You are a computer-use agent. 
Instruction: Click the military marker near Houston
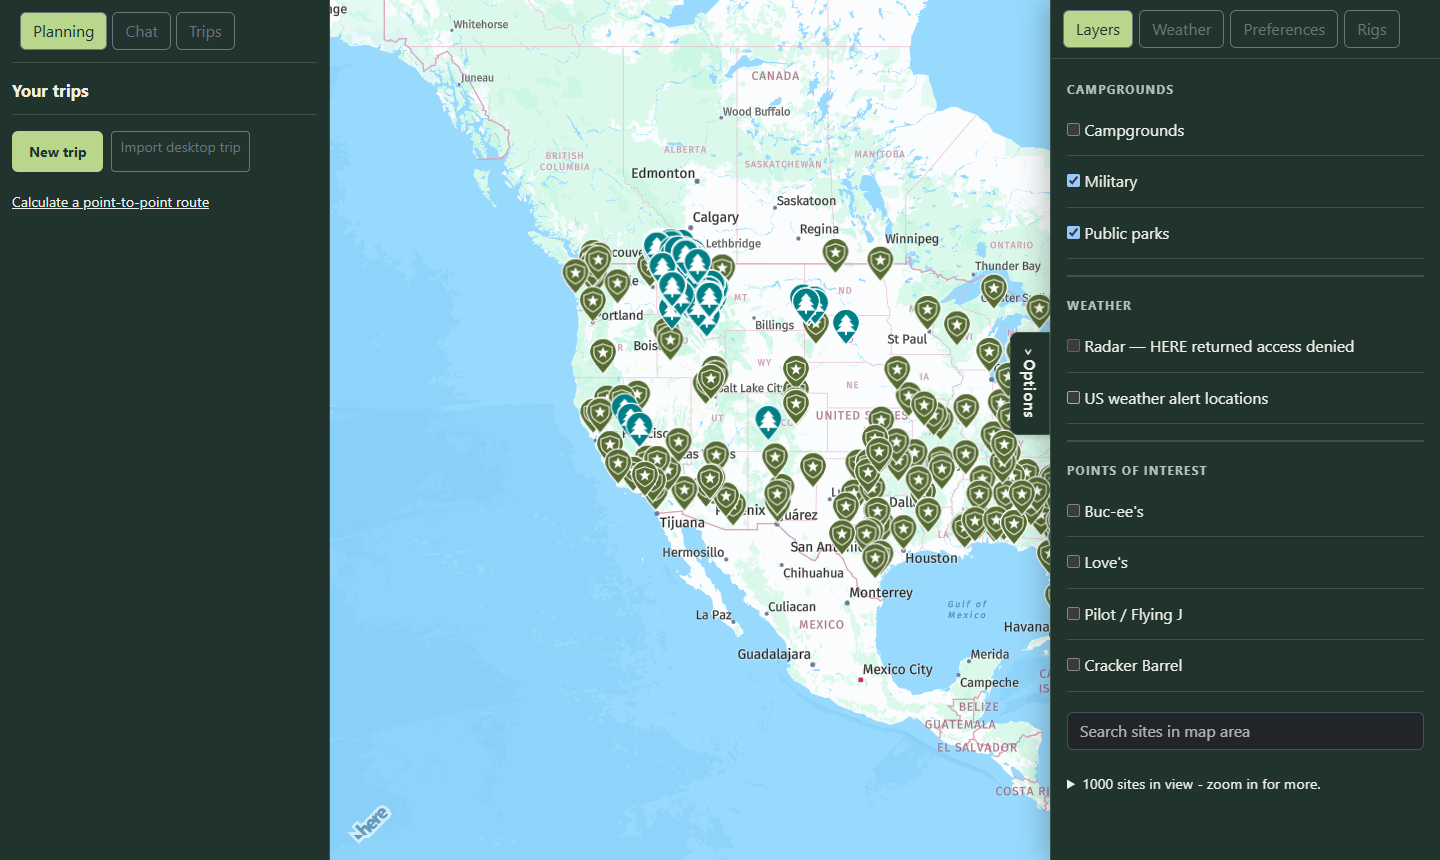(x=904, y=530)
